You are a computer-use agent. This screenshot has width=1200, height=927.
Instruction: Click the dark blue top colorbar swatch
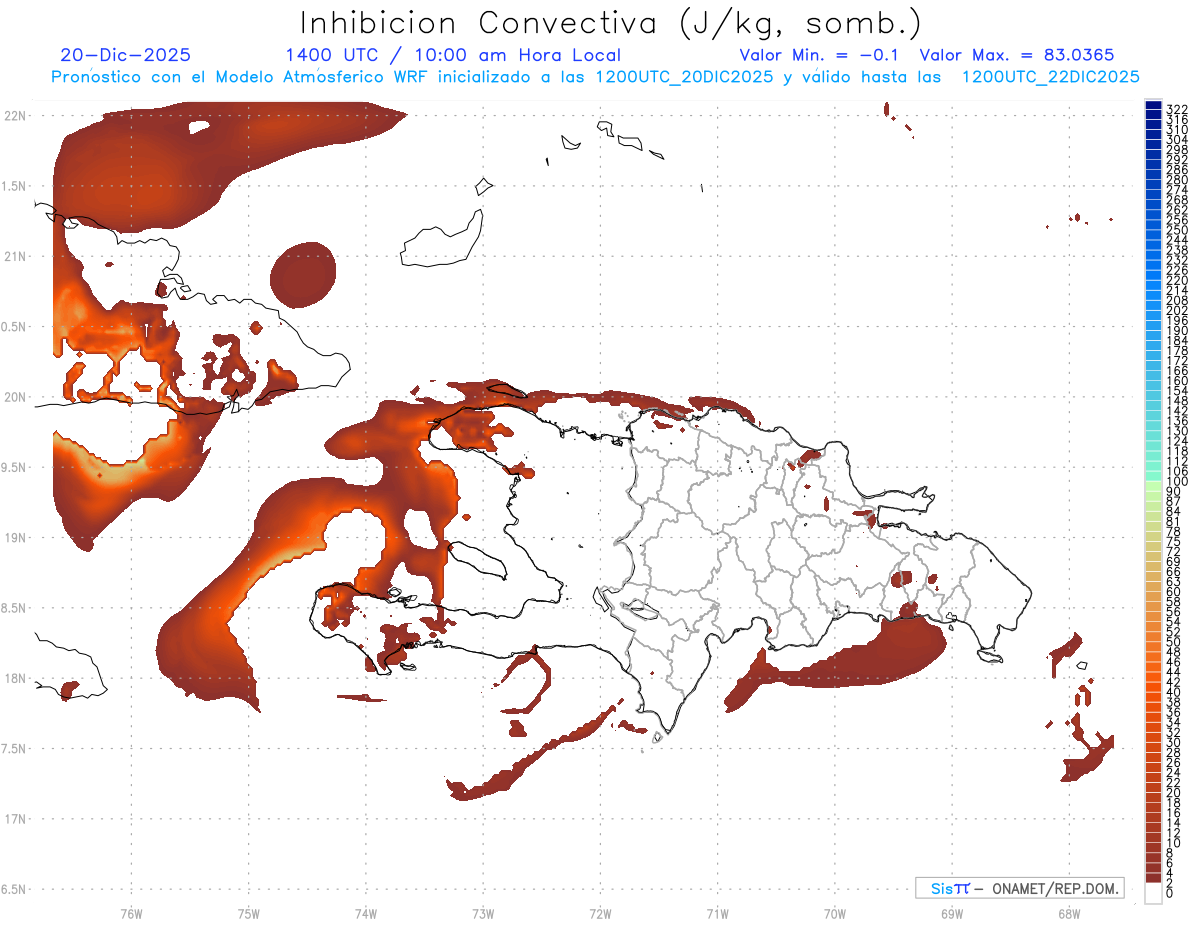(x=1153, y=106)
